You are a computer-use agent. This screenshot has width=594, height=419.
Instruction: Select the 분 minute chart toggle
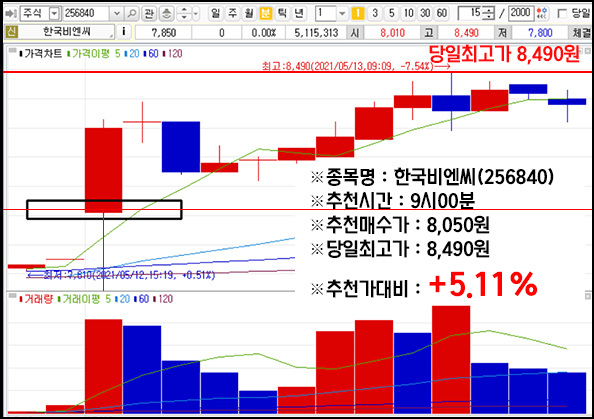(266, 14)
